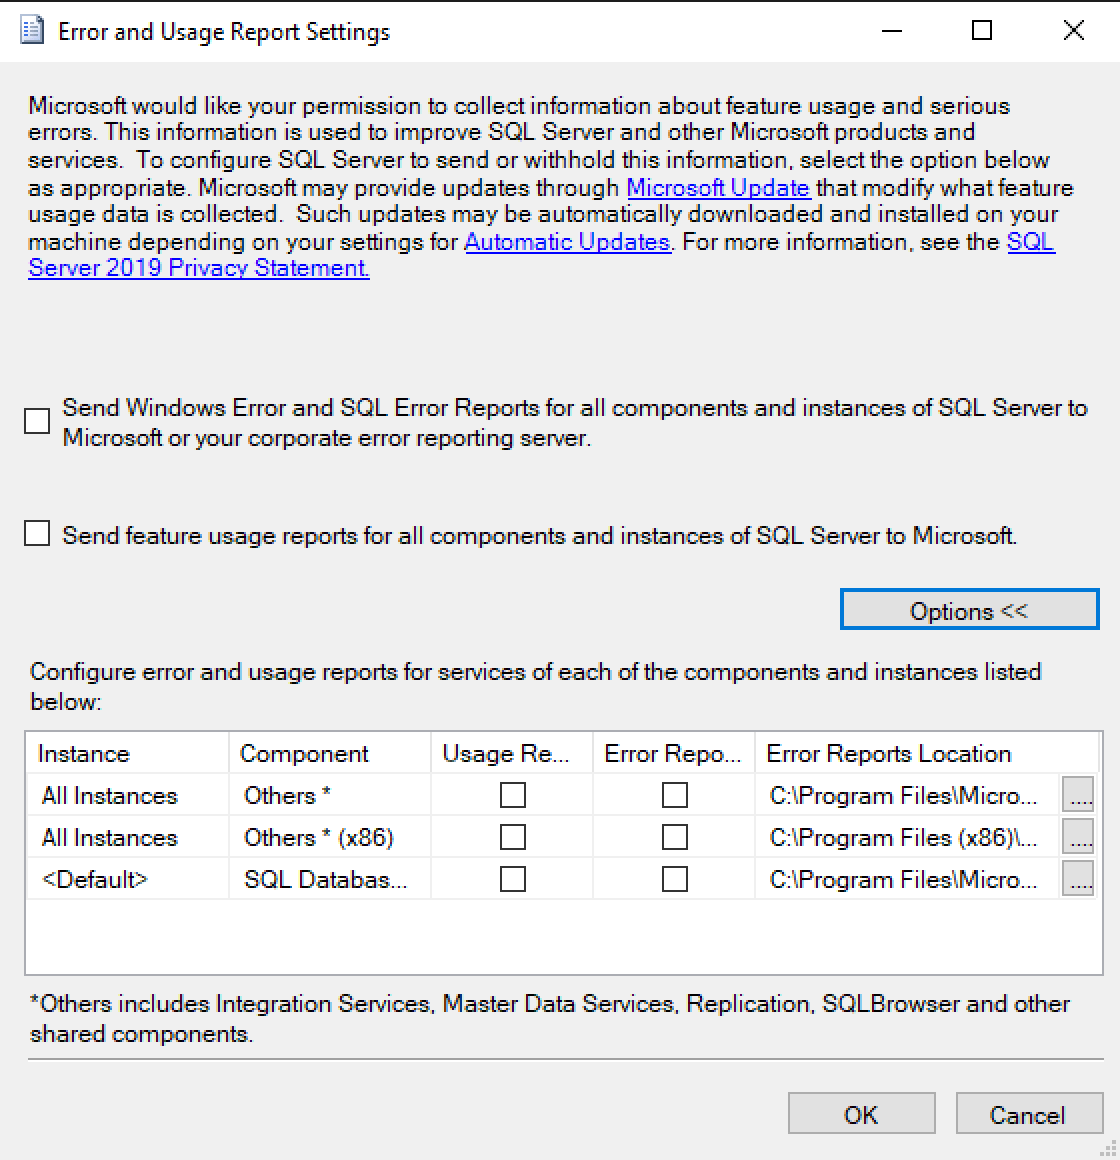The height and width of the screenshot is (1160, 1120).
Task: Check Error Reports for Others * row
Action: pos(675,795)
